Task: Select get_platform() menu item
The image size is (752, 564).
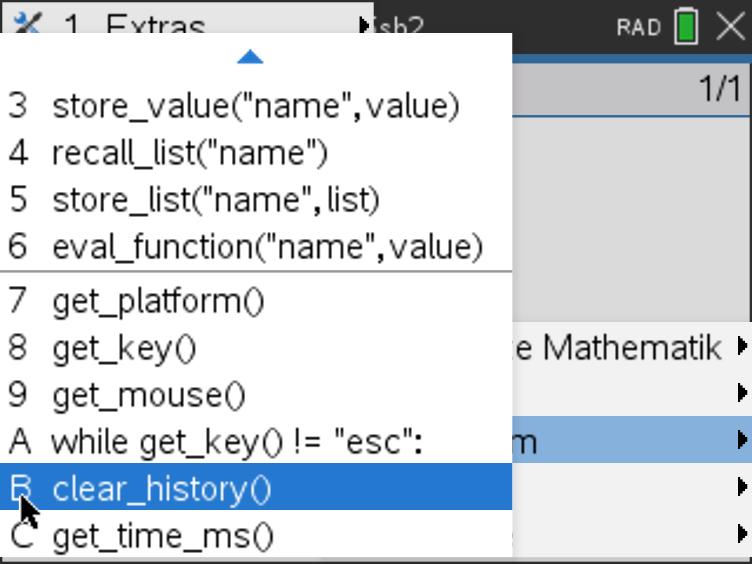Action: pos(158,300)
